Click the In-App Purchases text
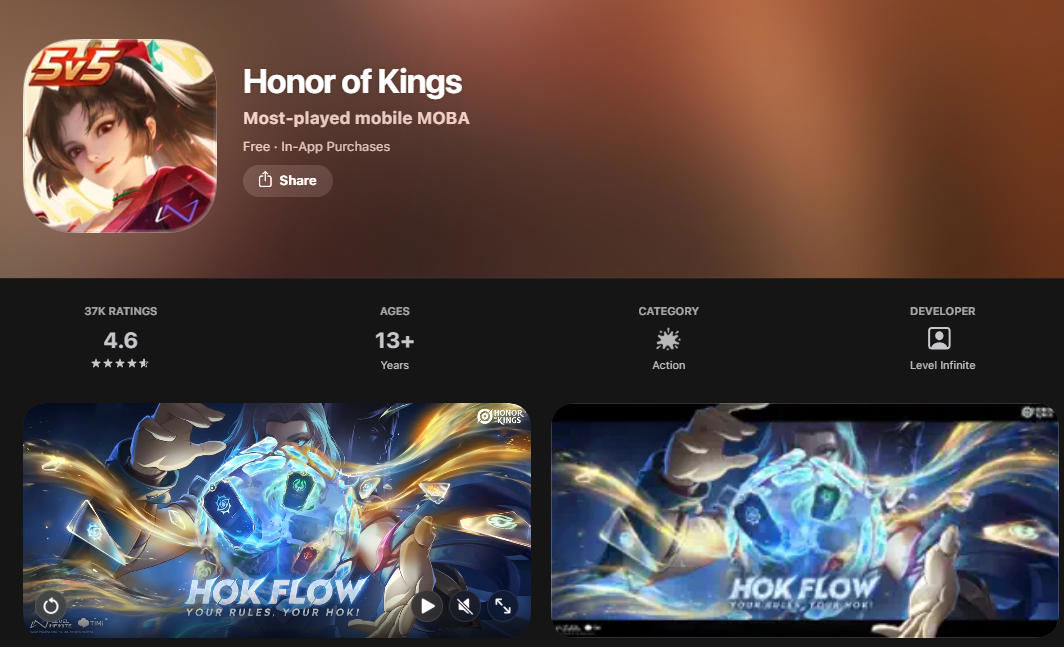Viewport: 1064px width, 647px height. (x=336, y=147)
